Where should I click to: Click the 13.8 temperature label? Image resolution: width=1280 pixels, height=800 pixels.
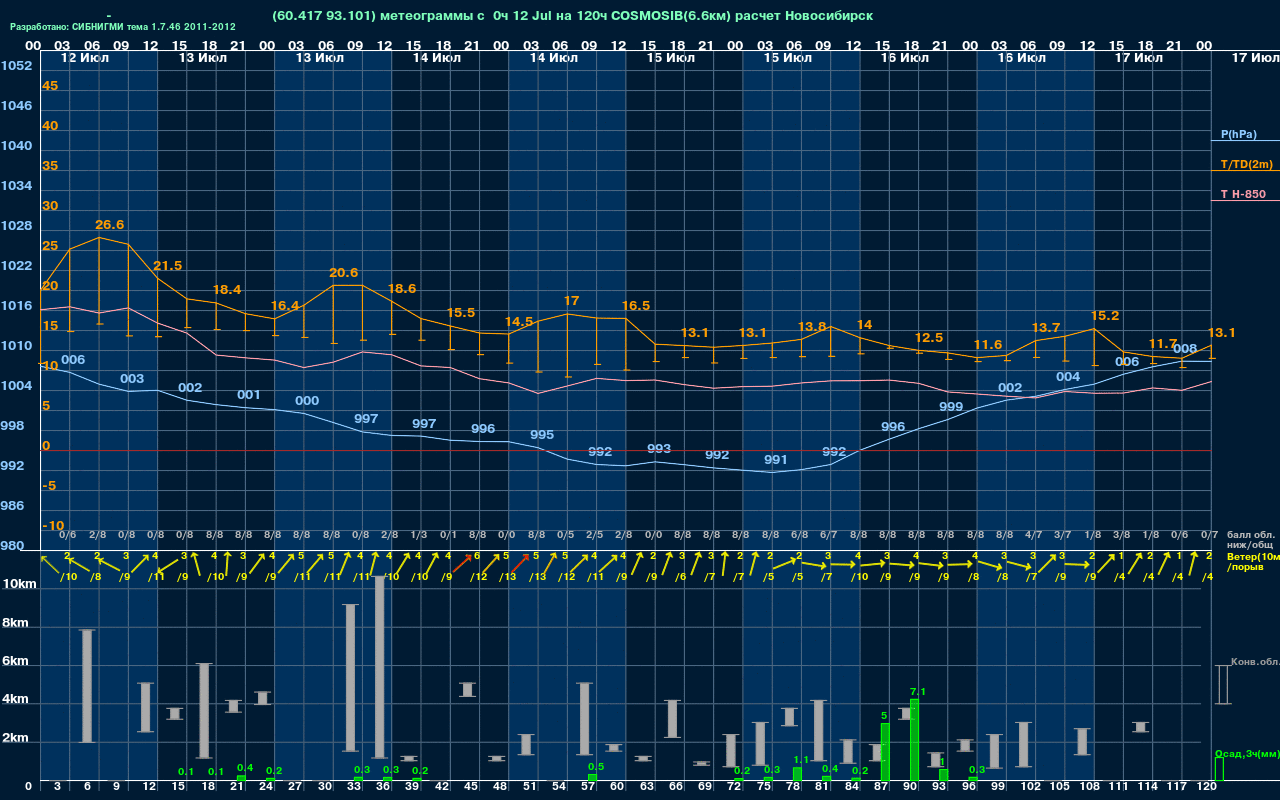pos(812,327)
